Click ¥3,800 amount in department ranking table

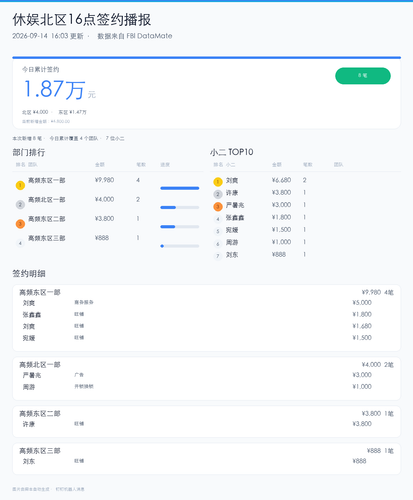point(104,219)
